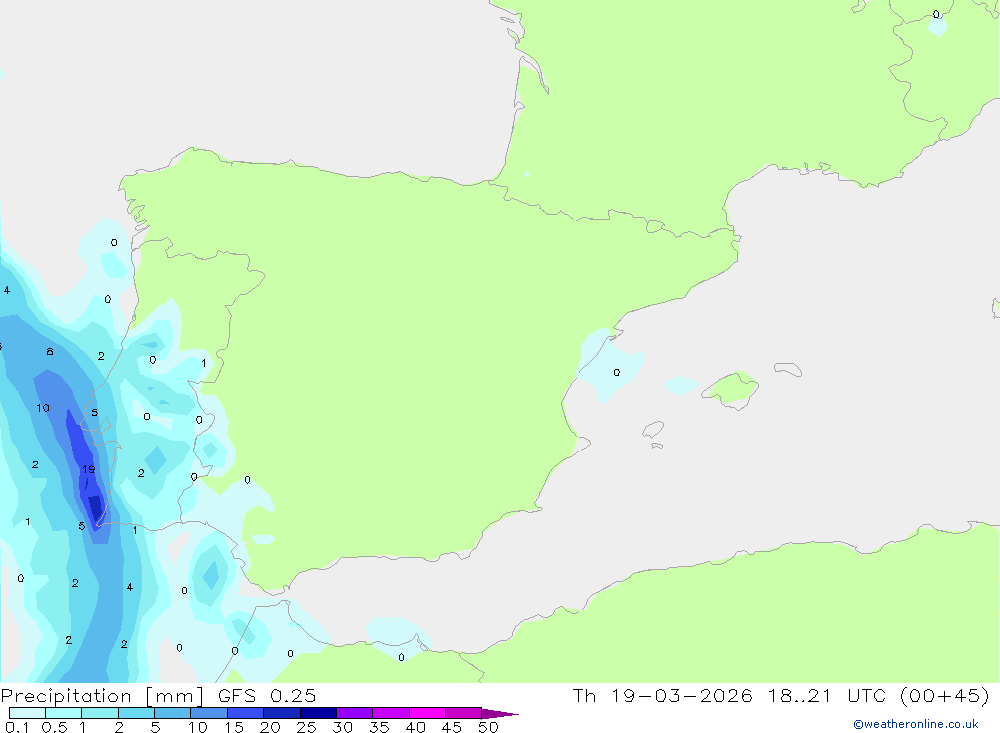This screenshot has height=733, width=1000.
Task: Click the 20–25 mm dark blue swatch
Action: click(281, 713)
